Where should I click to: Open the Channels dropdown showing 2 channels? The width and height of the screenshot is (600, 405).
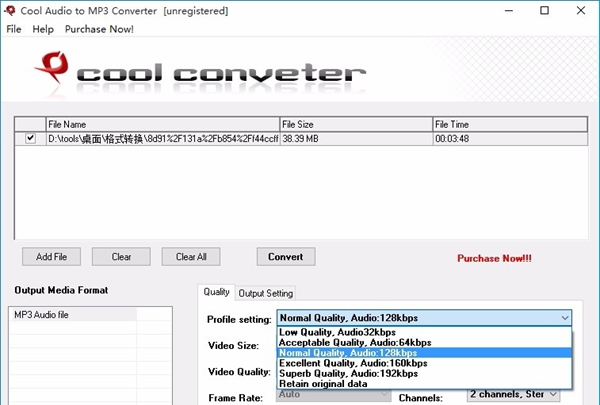514,395
